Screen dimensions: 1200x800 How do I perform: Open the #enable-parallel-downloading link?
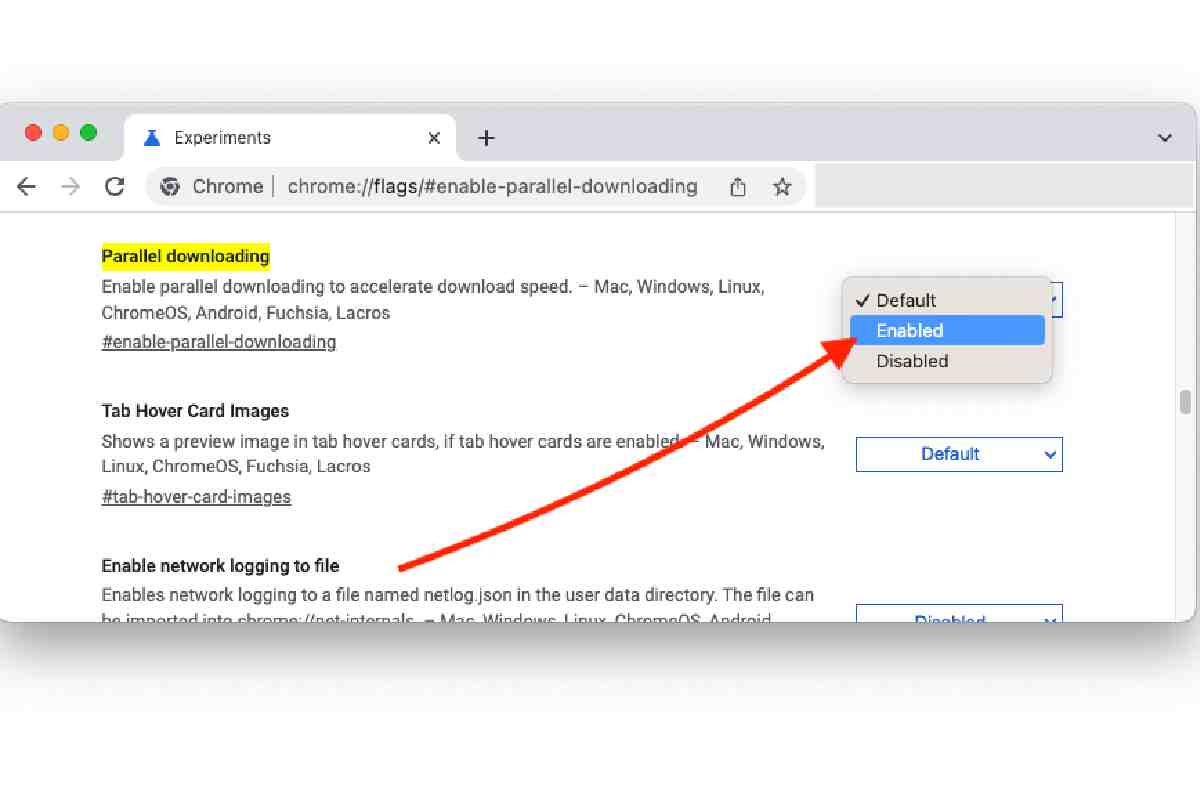coord(219,342)
